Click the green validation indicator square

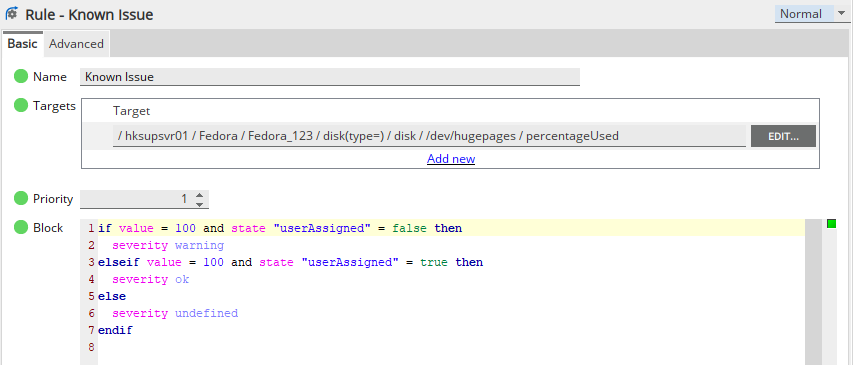tap(831, 224)
